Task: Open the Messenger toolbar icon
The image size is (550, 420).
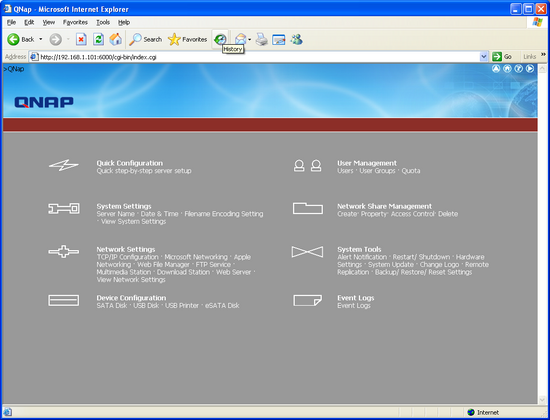Action: [296, 39]
